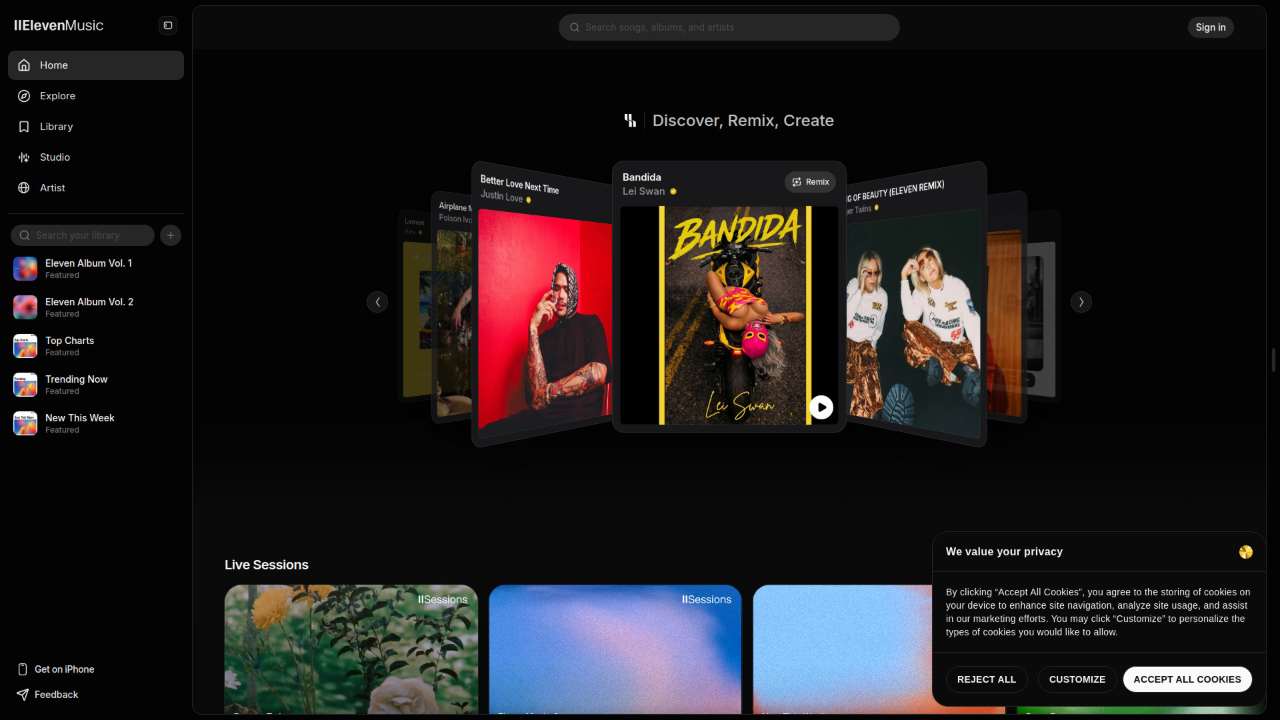Go to next carousel card

[1081, 301]
